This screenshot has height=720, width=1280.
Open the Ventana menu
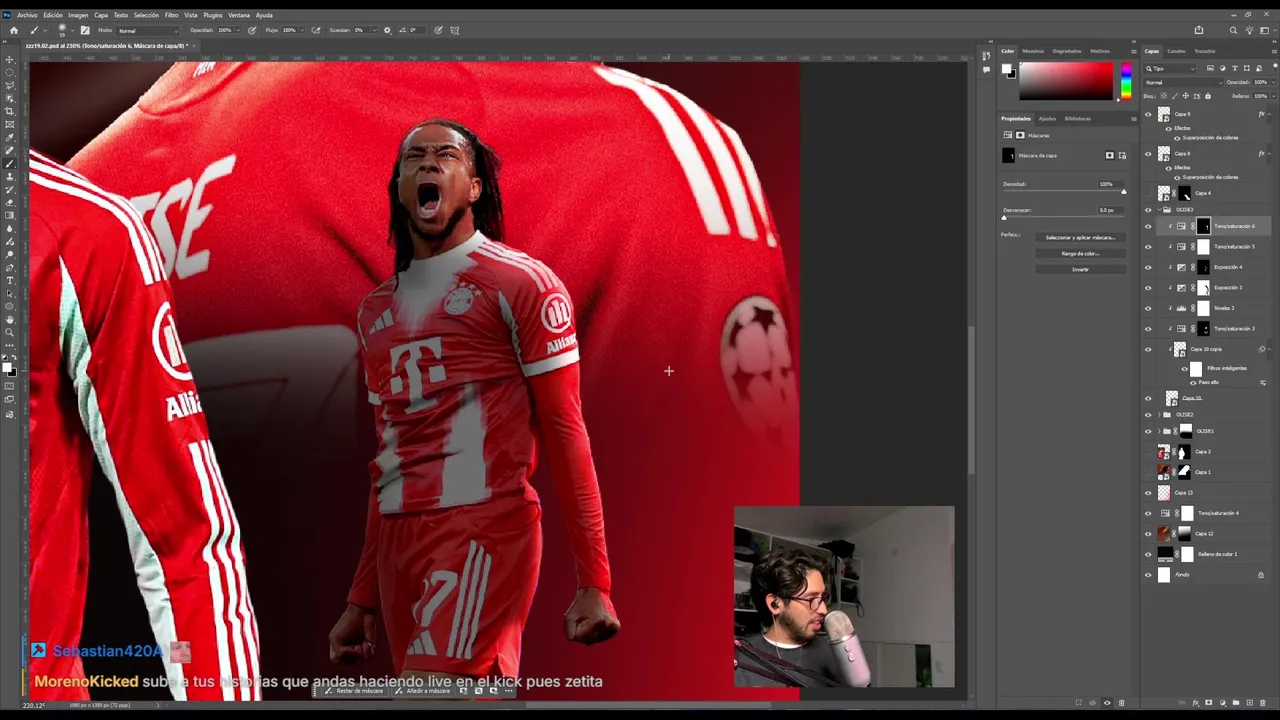(239, 15)
